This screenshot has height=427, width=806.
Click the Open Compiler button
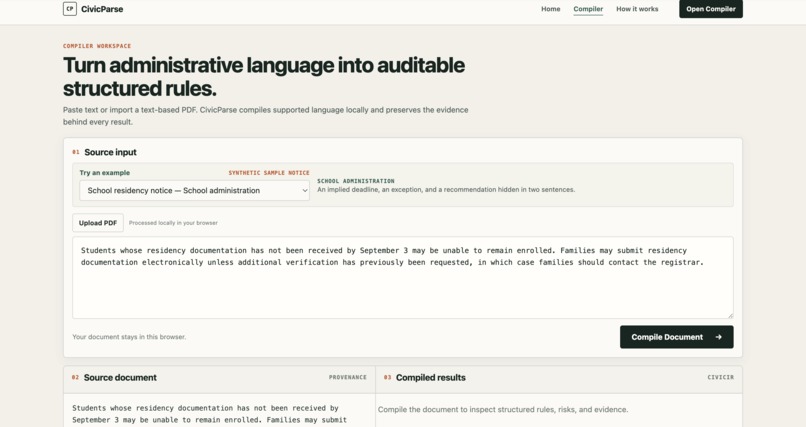(710, 9)
